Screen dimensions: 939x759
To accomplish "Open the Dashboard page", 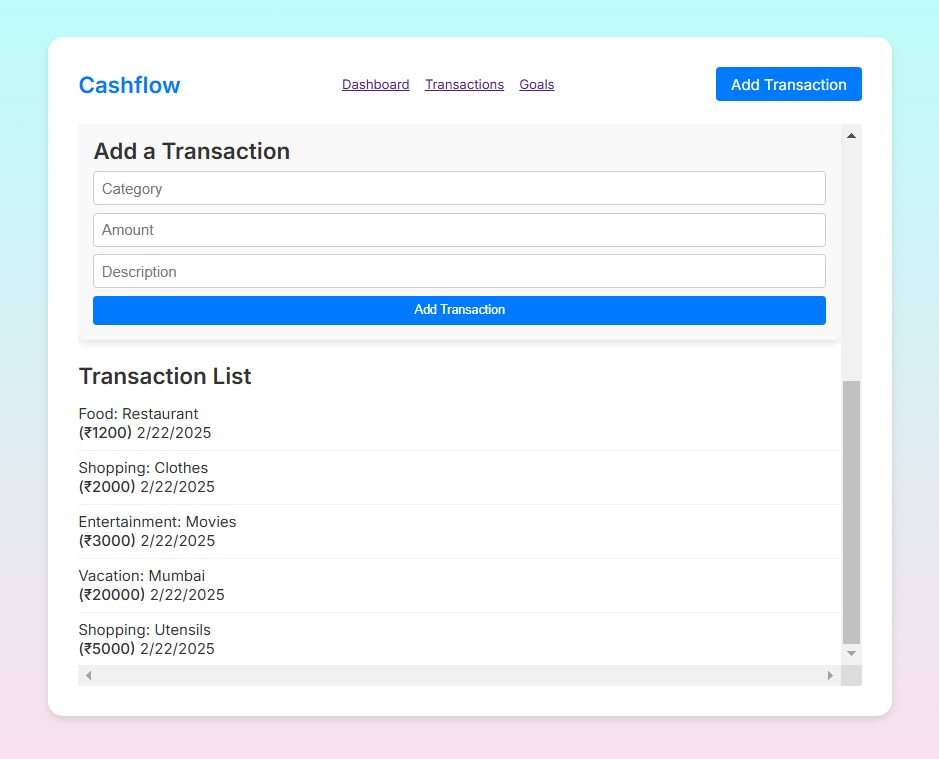I will [x=375, y=85].
